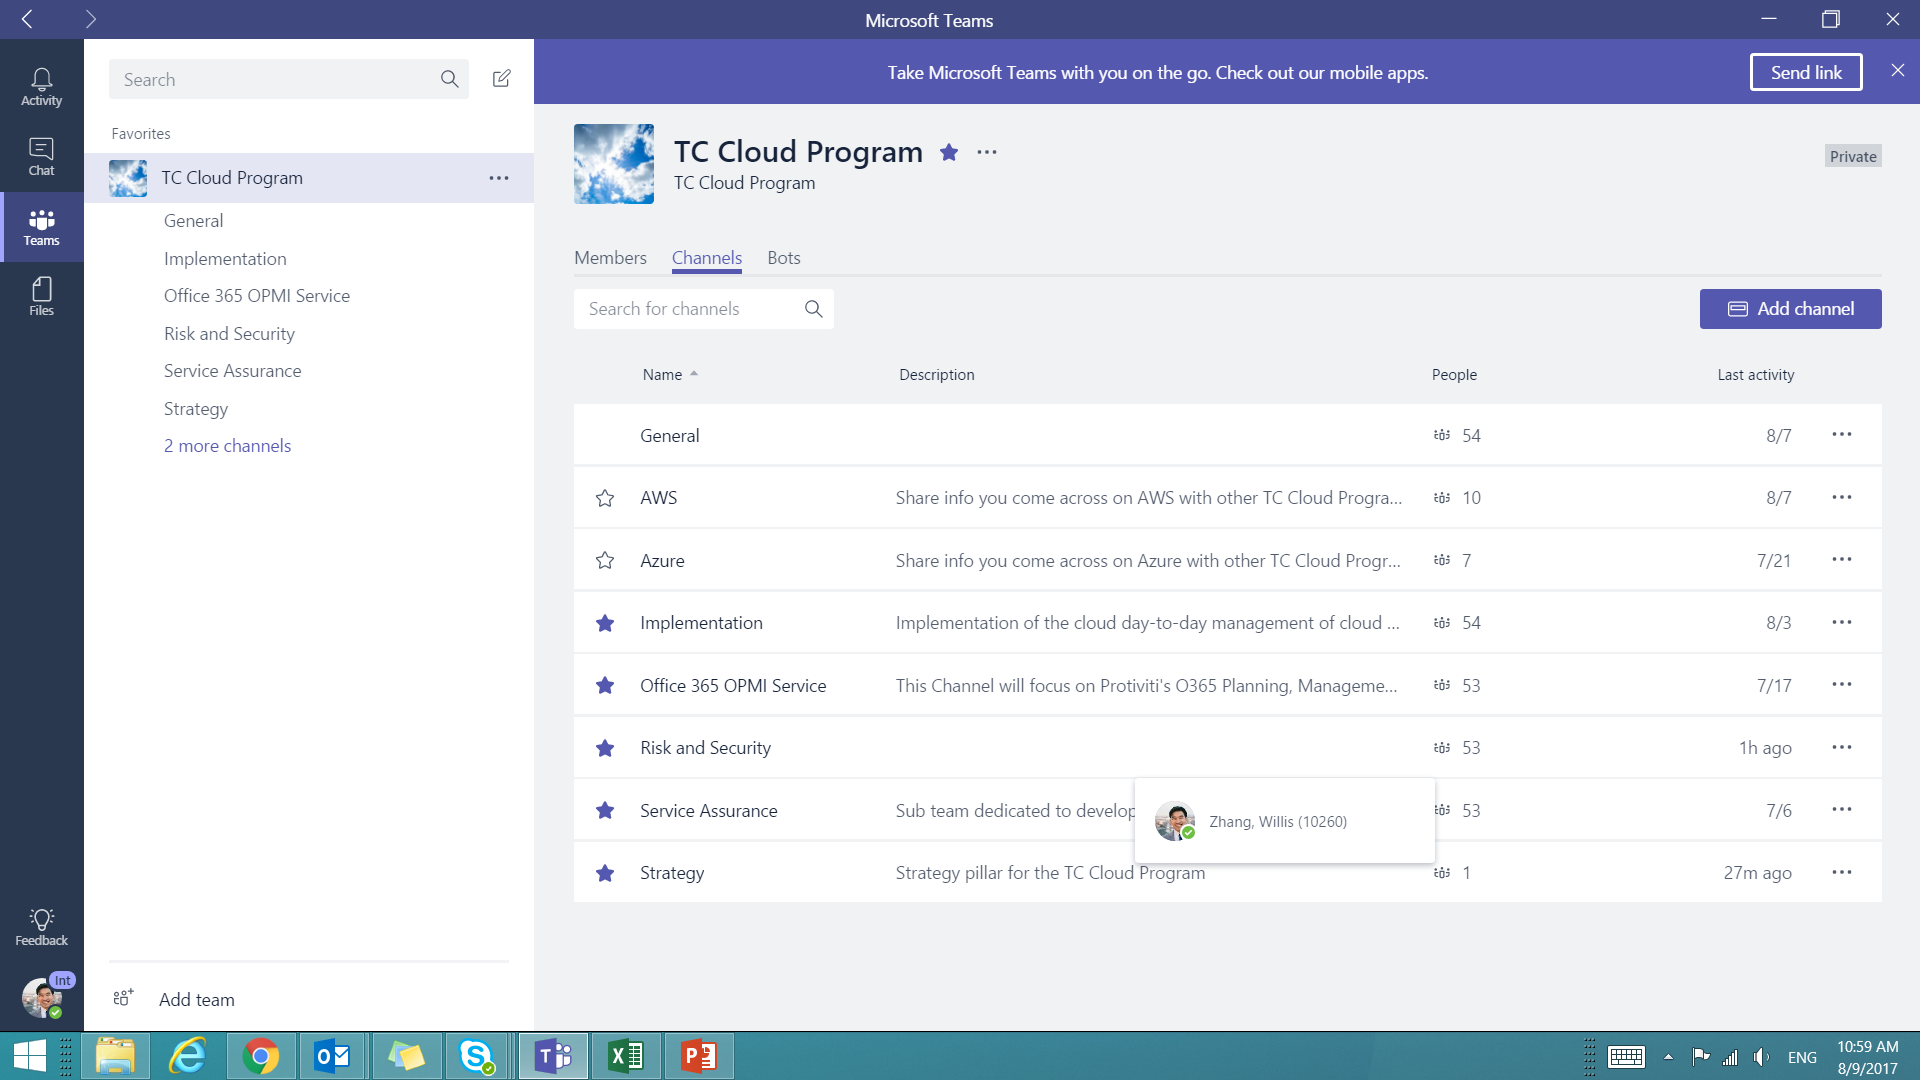
Task: Unfavorite the TC Cloud Program team star
Action: [x=949, y=152]
